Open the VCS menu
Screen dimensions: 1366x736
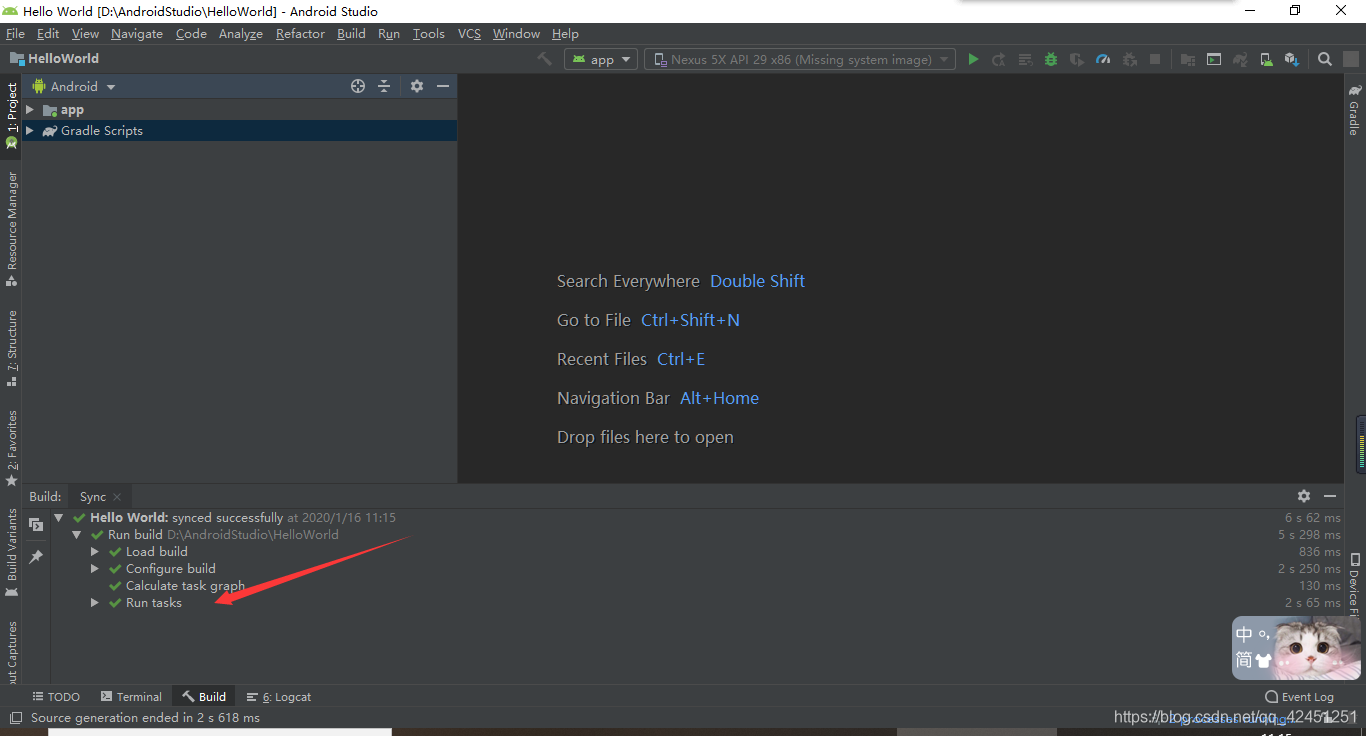pos(469,33)
